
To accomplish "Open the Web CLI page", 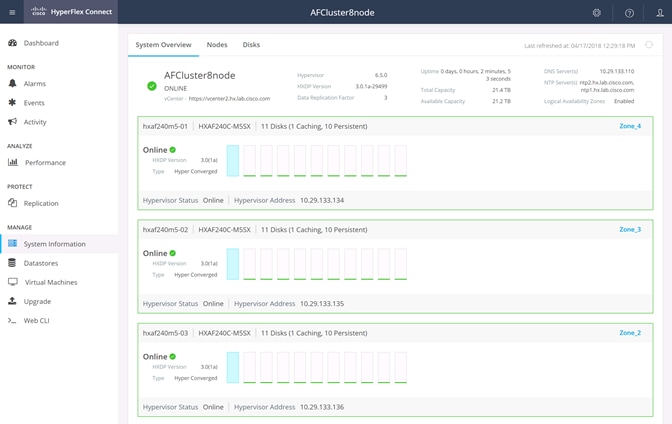I will click(36, 321).
